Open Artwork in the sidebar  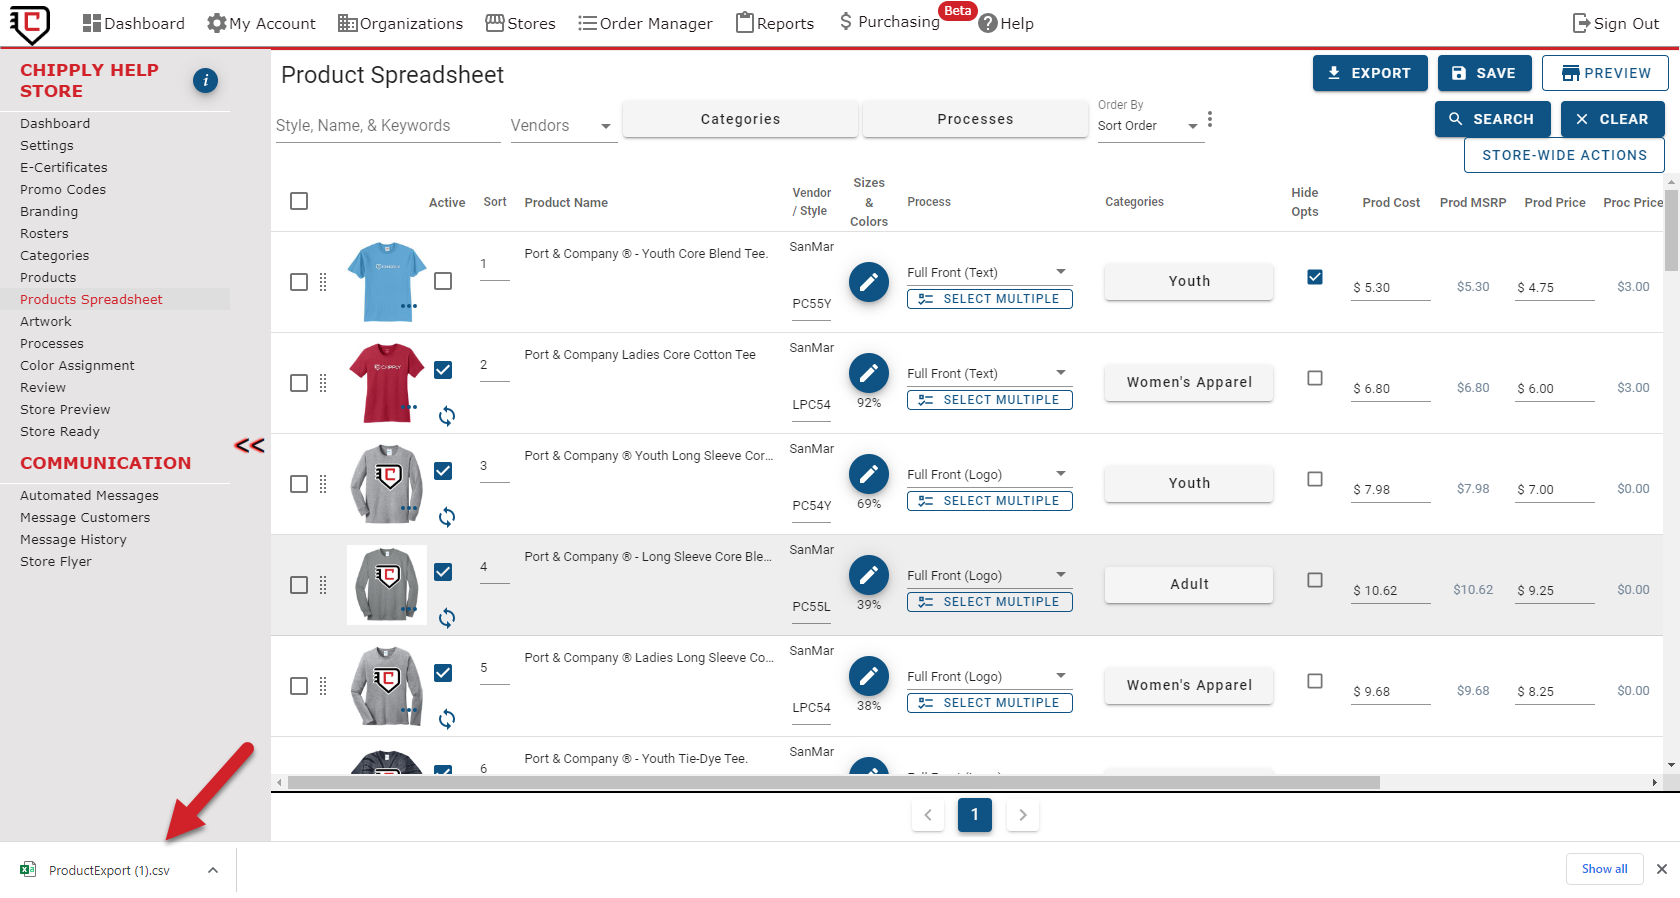[x=46, y=321]
